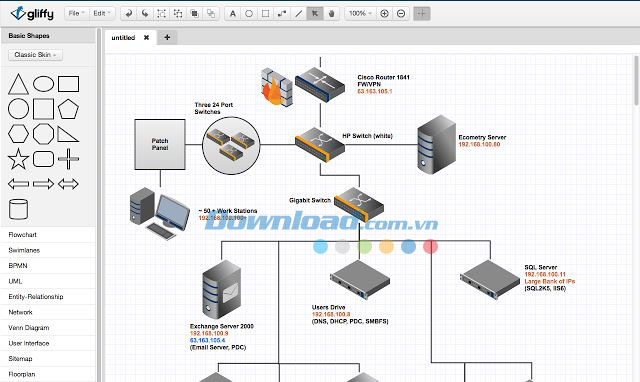The image size is (640, 382).
Task: Expand the User Interface shape library
Action: 48,343
